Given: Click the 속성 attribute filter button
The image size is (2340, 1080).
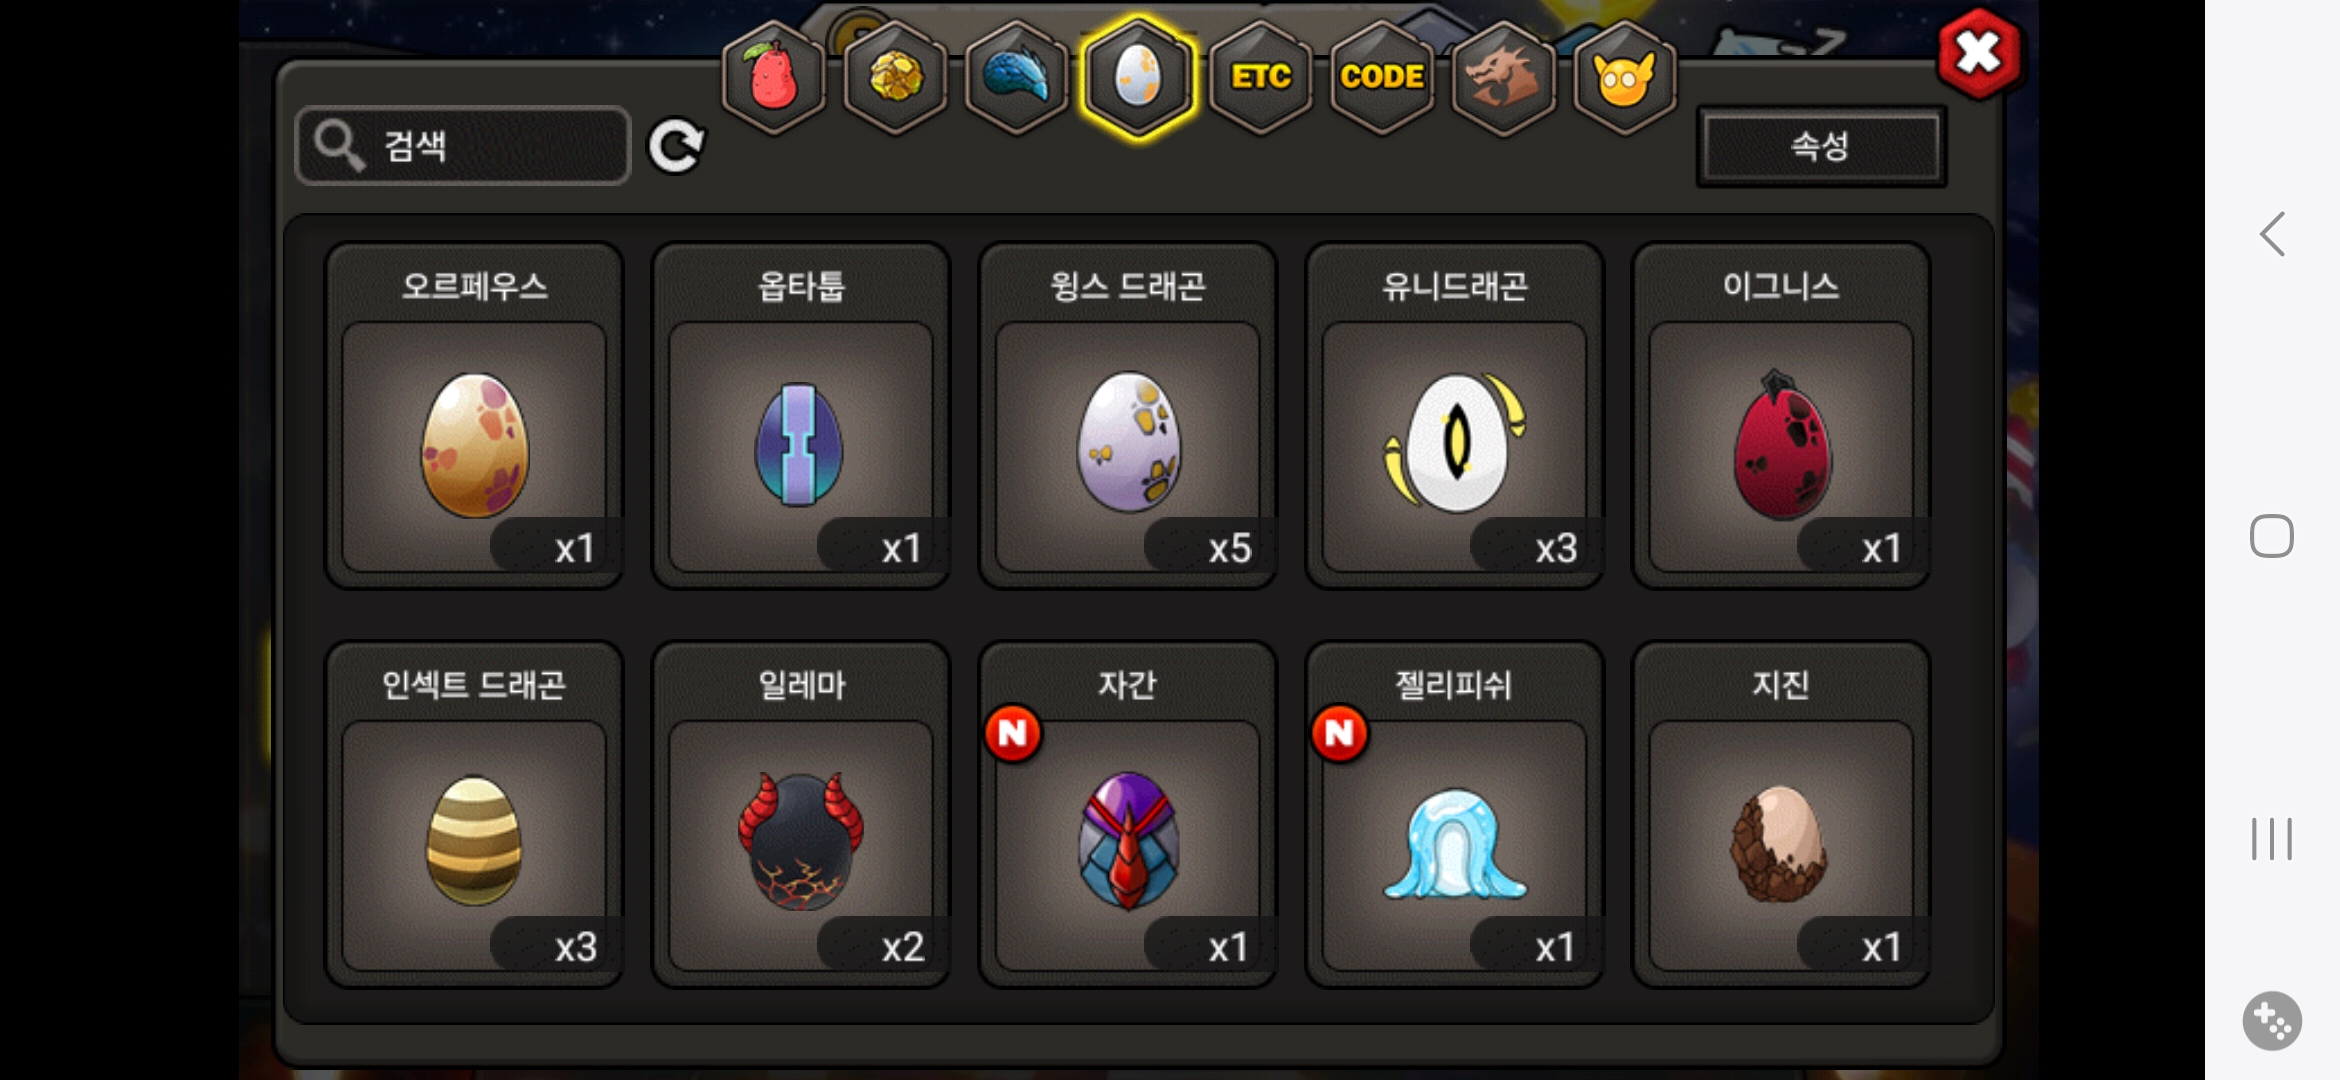Looking at the screenshot, I should pyautogui.click(x=1820, y=147).
